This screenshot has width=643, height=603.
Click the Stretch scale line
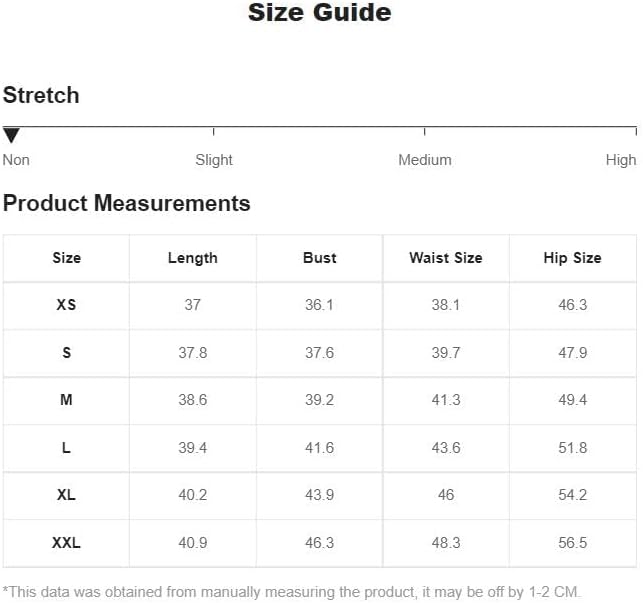(320, 128)
